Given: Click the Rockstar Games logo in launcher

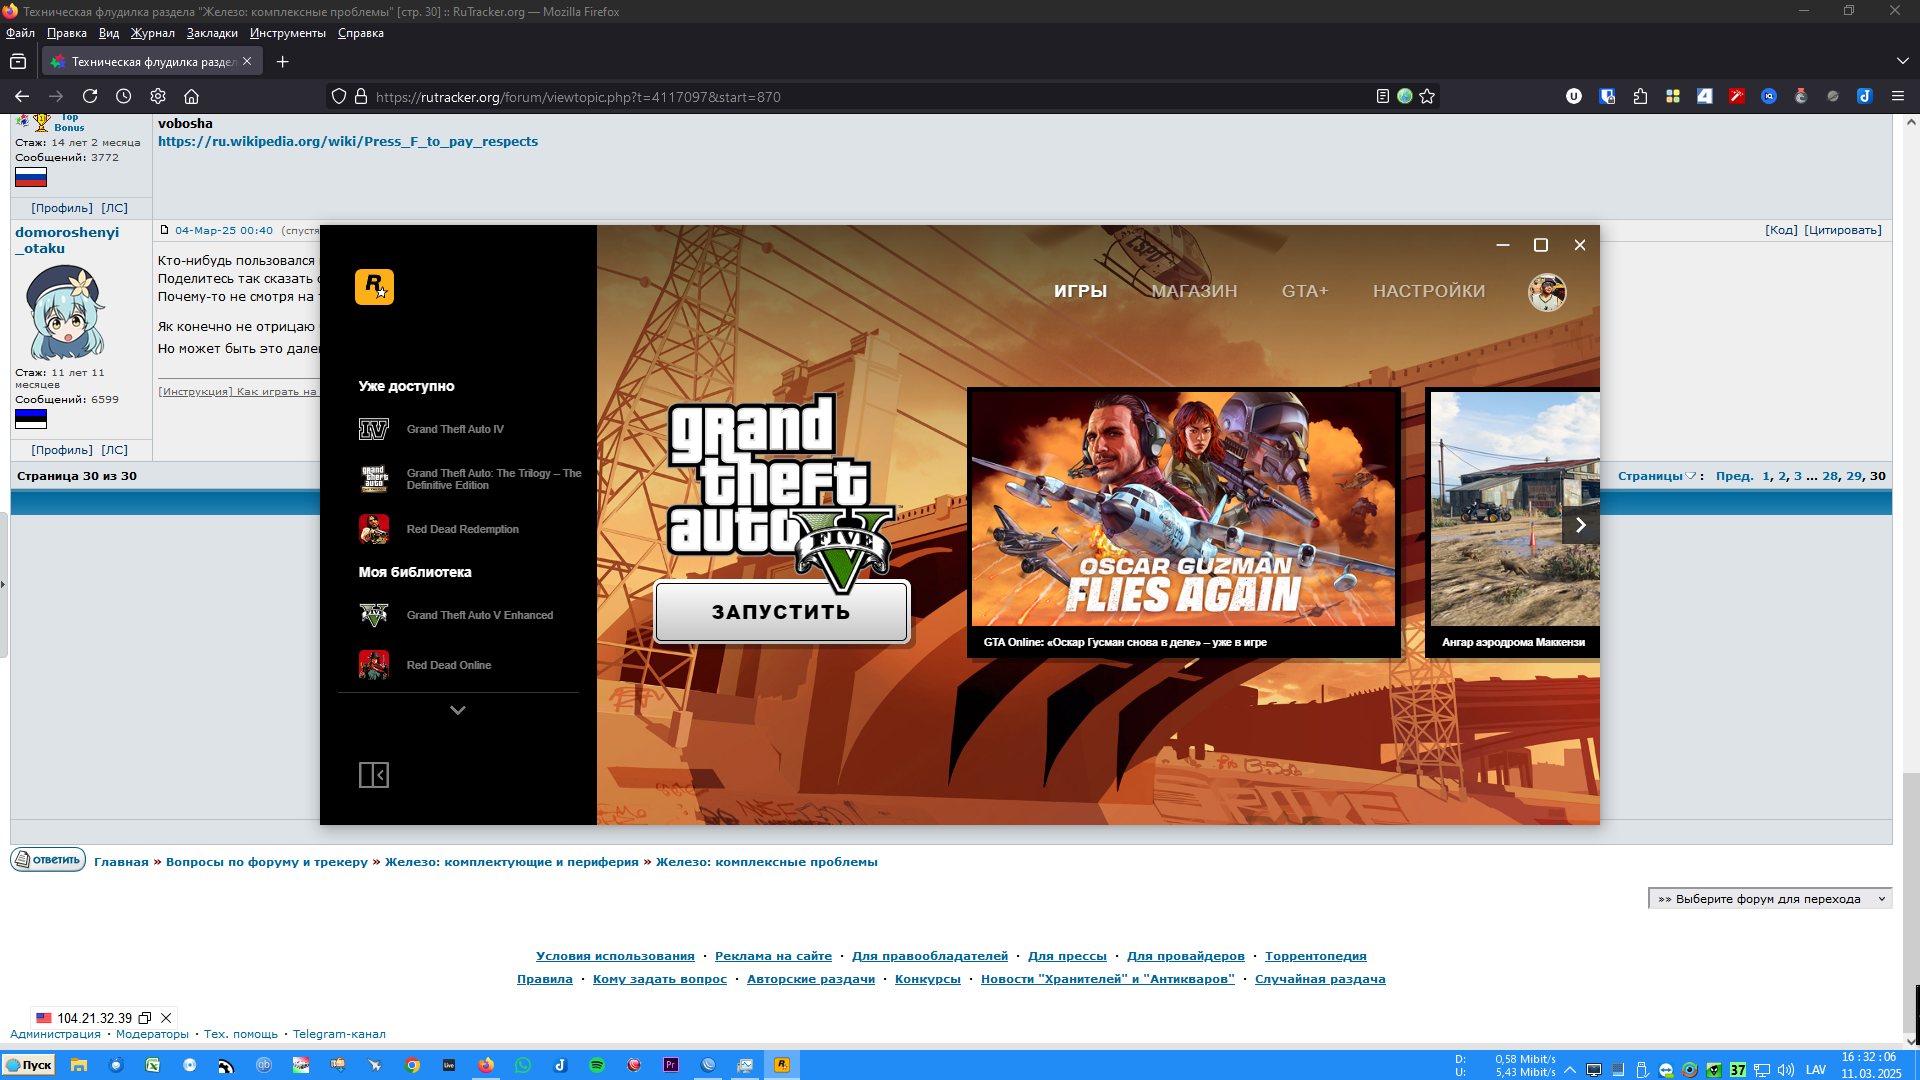Looking at the screenshot, I should [374, 287].
